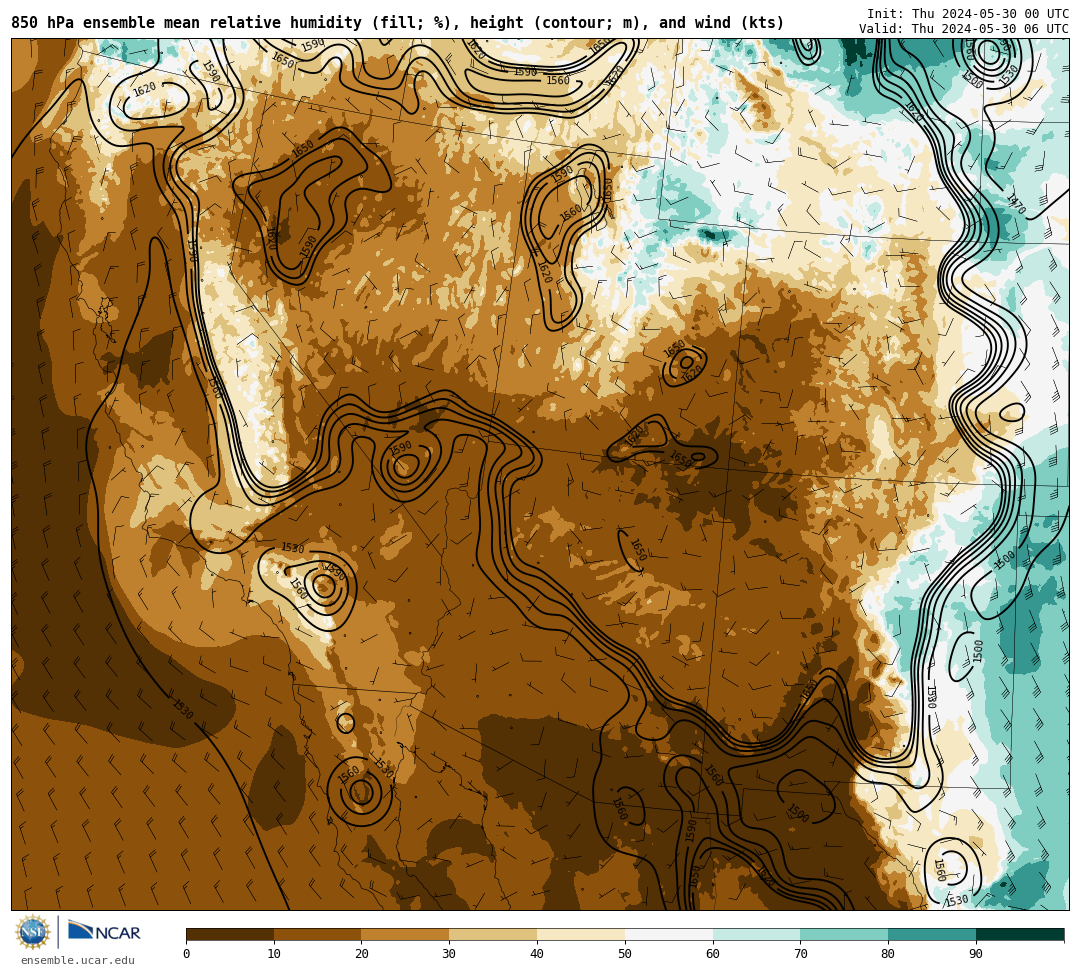Viewport: 1080px width, 973px height.
Task: Click the Valid: Thu 2024-05-30 06 UTC text
Action: pos(964,29)
